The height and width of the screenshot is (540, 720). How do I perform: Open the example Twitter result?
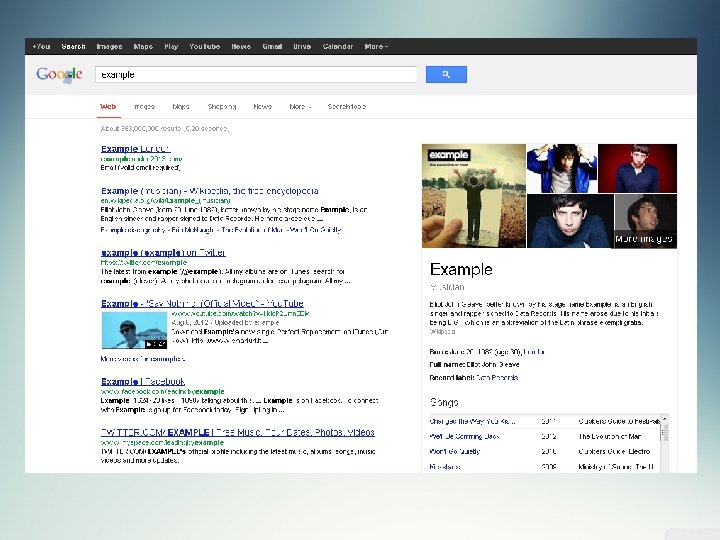(x=163, y=253)
